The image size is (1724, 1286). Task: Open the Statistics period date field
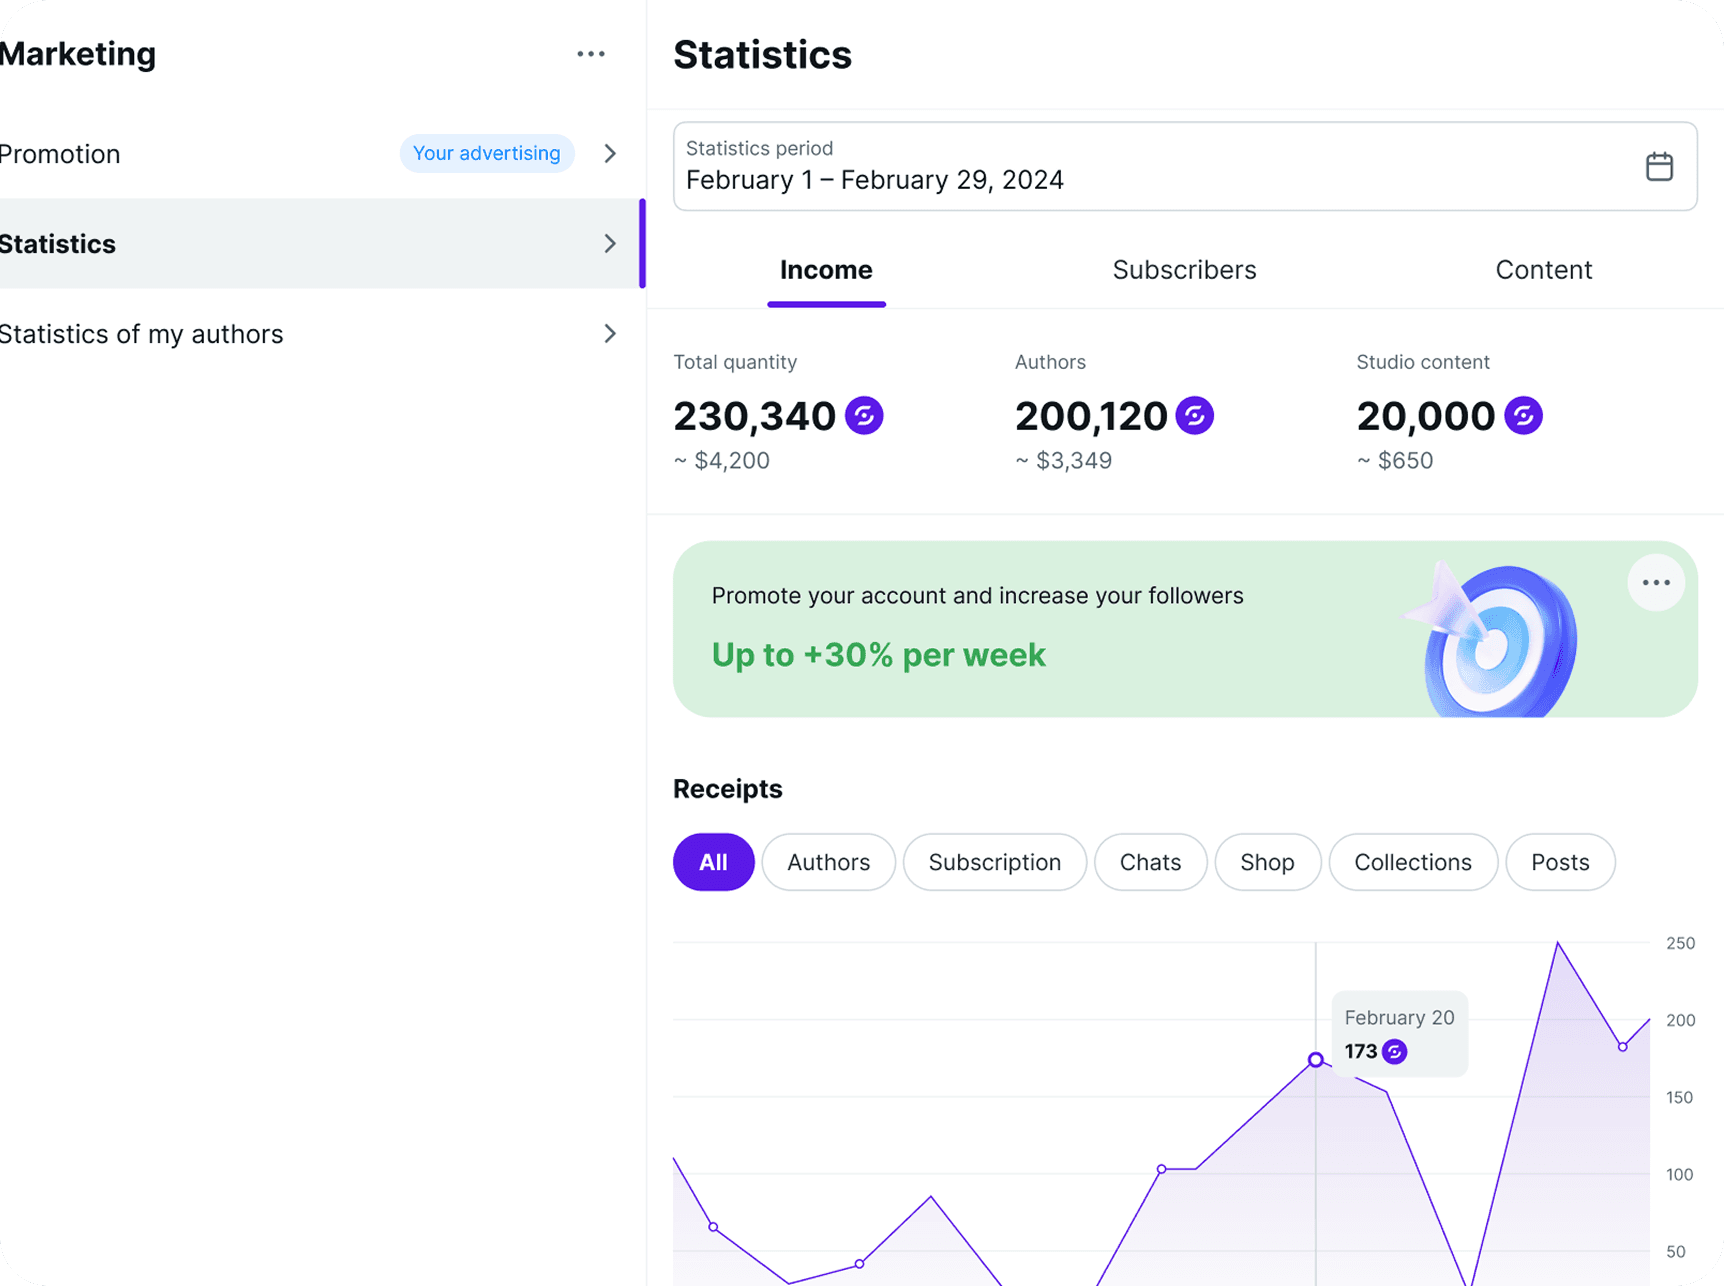coord(1185,166)
